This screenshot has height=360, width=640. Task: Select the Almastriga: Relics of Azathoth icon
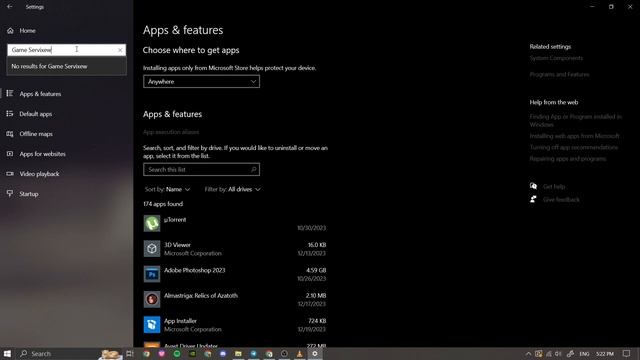click(x=152, y=300)
